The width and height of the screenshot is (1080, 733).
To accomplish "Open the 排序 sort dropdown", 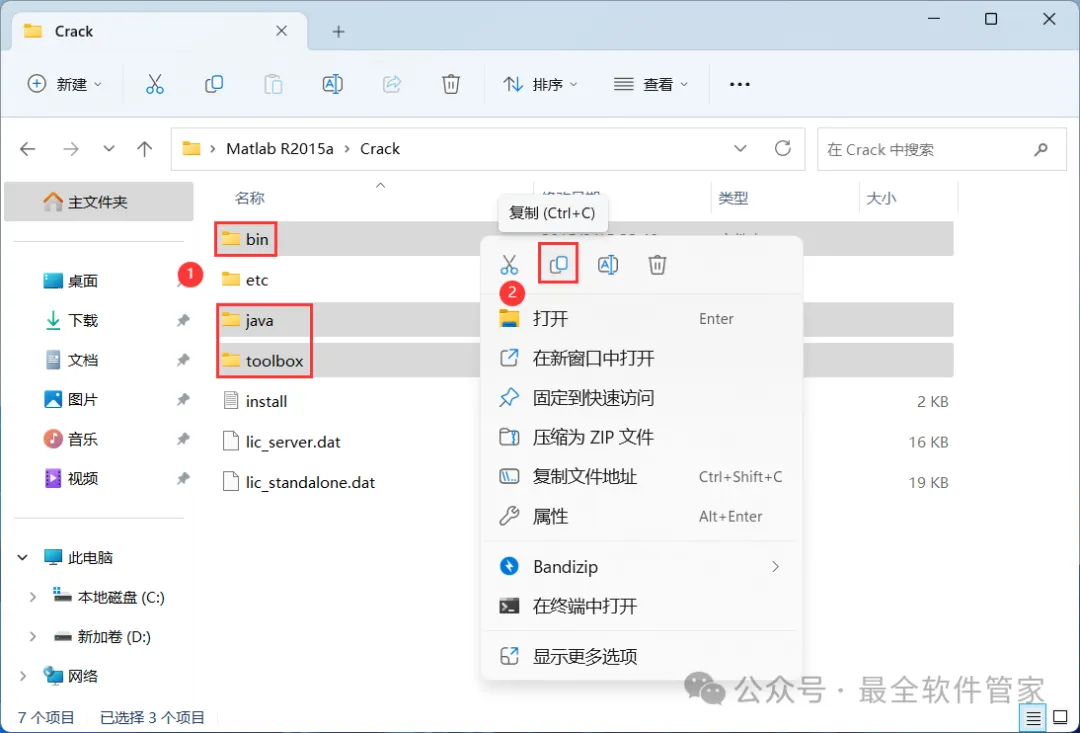I will tap(541, 84).
